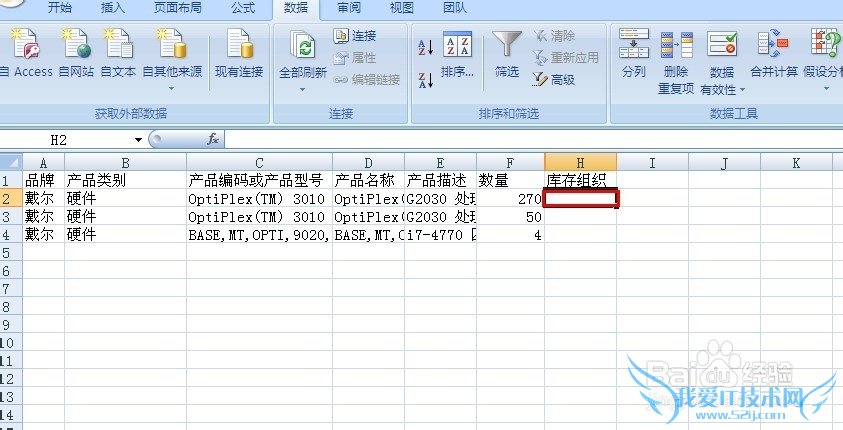The width and height of the screenshot is (843, 430).
Task: Click the cell with value 50
Action: [510, 217]
